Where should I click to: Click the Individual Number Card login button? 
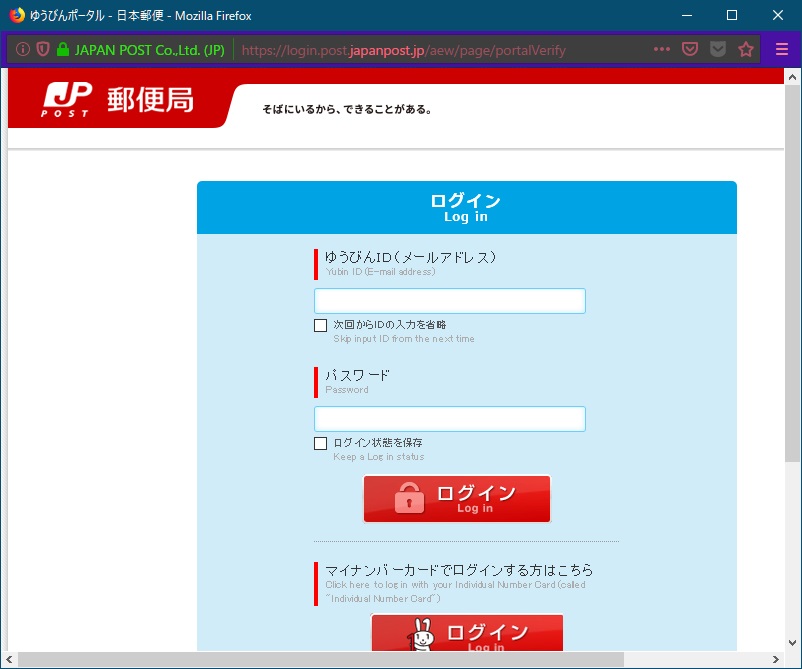(467, 633)
